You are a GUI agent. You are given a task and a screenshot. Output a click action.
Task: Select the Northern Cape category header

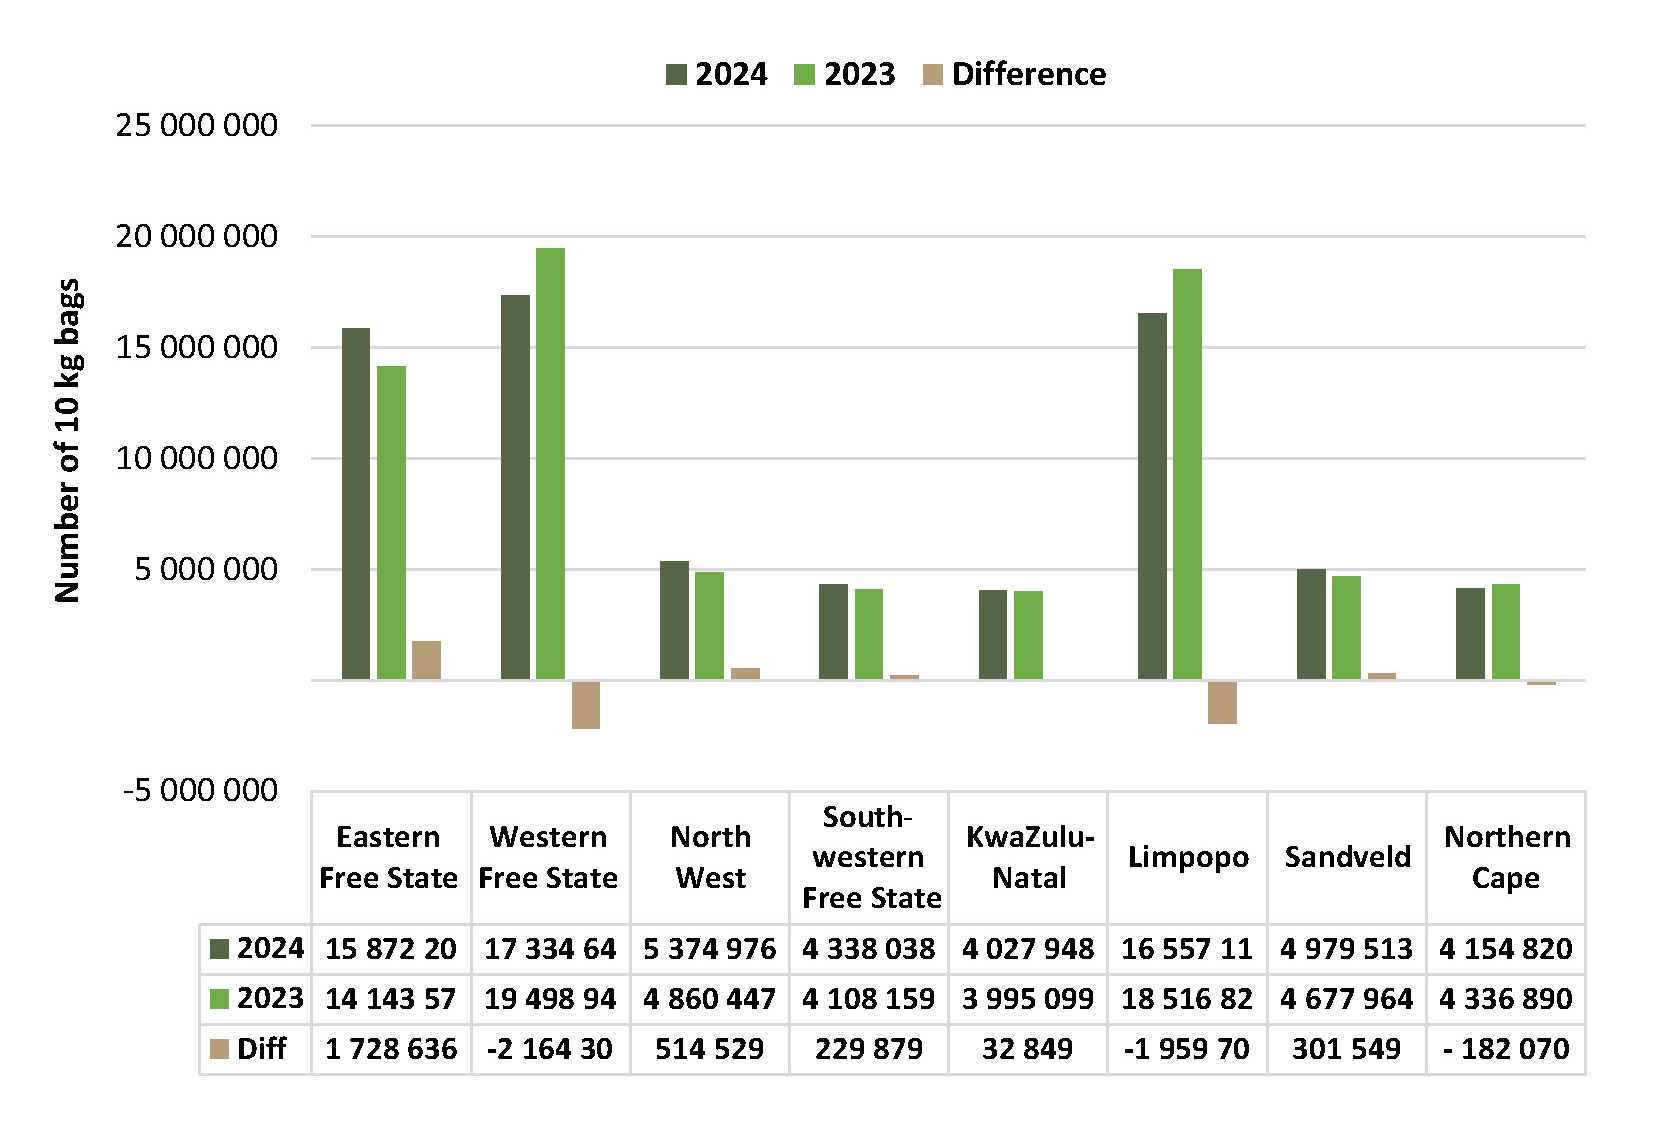tap(1507, 858)
